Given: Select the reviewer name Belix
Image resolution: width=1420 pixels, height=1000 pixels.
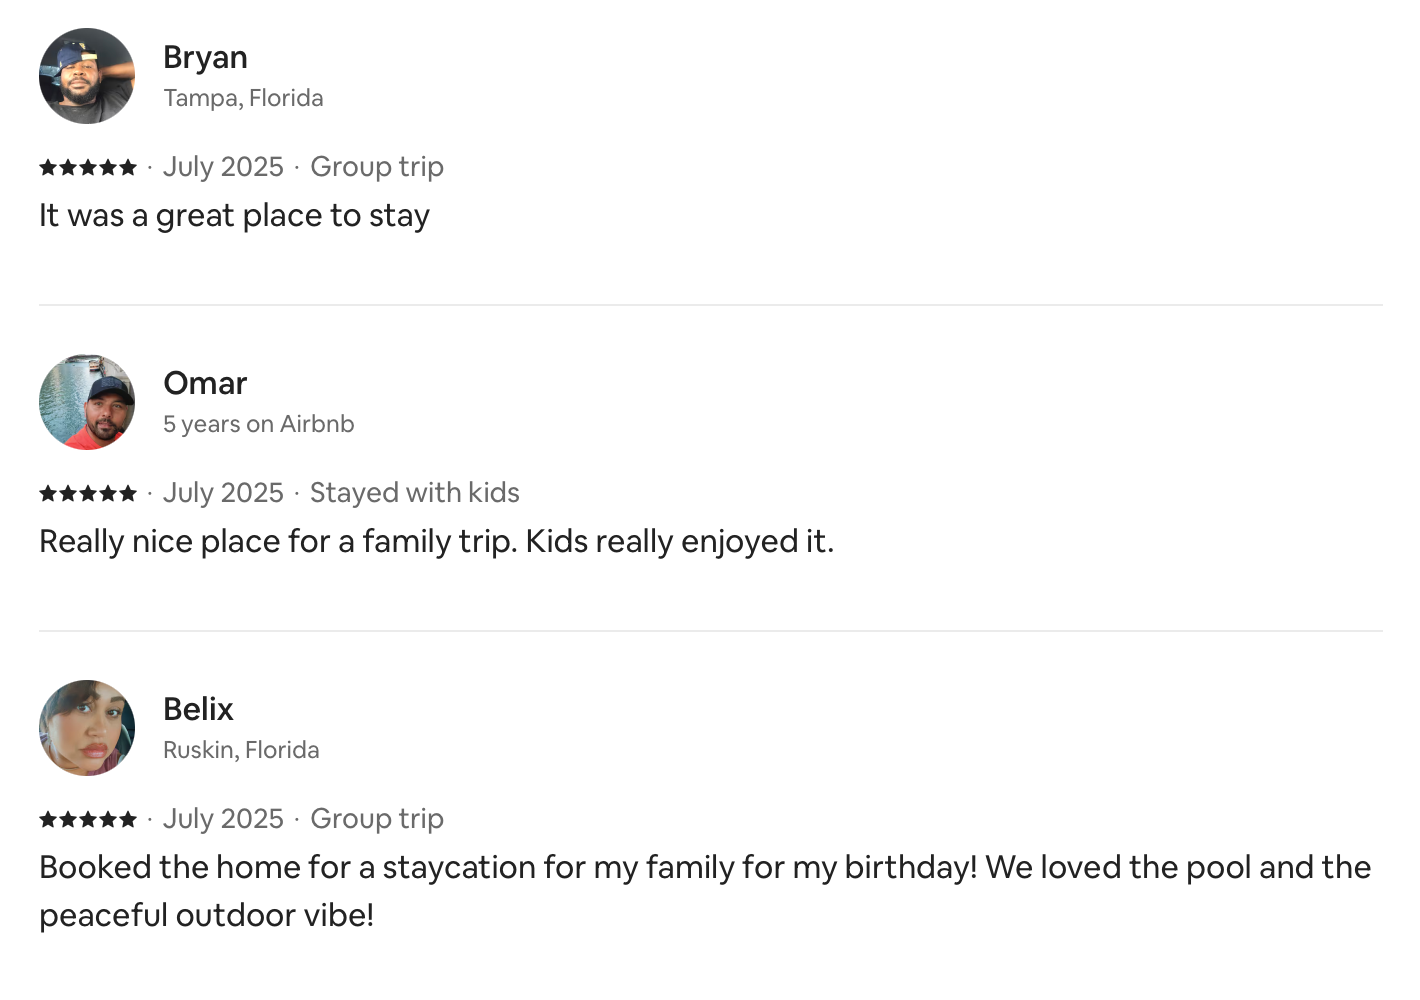Looking at the screenshot, I should click(198, 710).
